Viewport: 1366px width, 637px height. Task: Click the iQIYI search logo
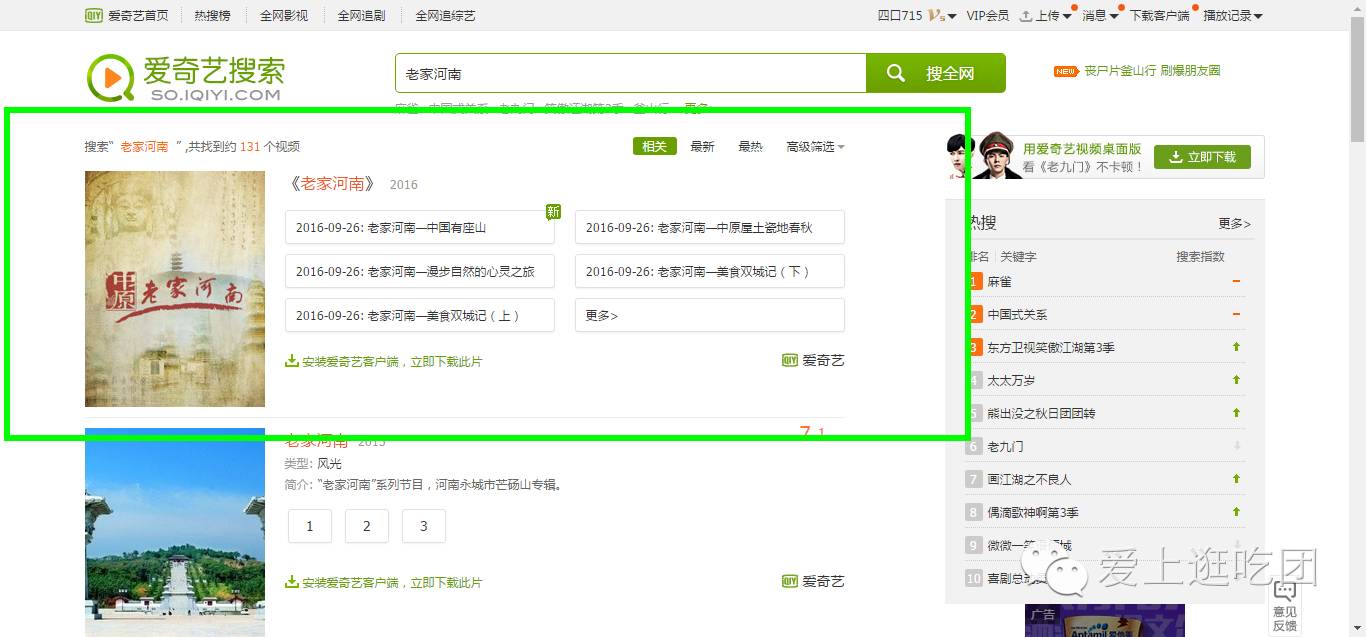coord(186,76)
